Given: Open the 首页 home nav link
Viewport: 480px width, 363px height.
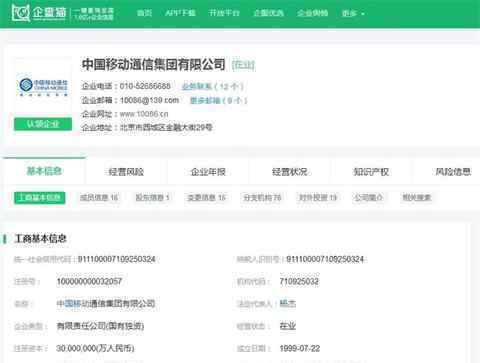Looking at the screenshot, I should coord(144,13).
